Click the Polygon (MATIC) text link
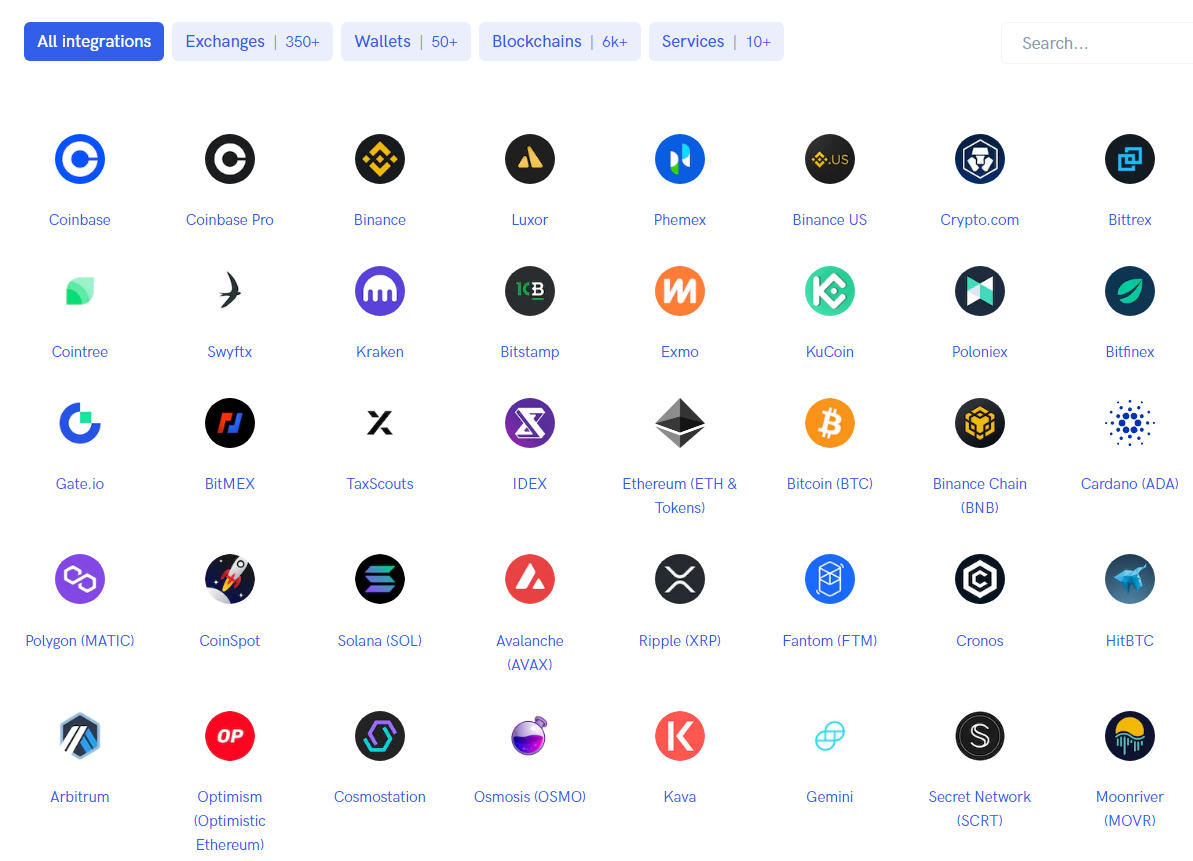 [x=80, y=640]
